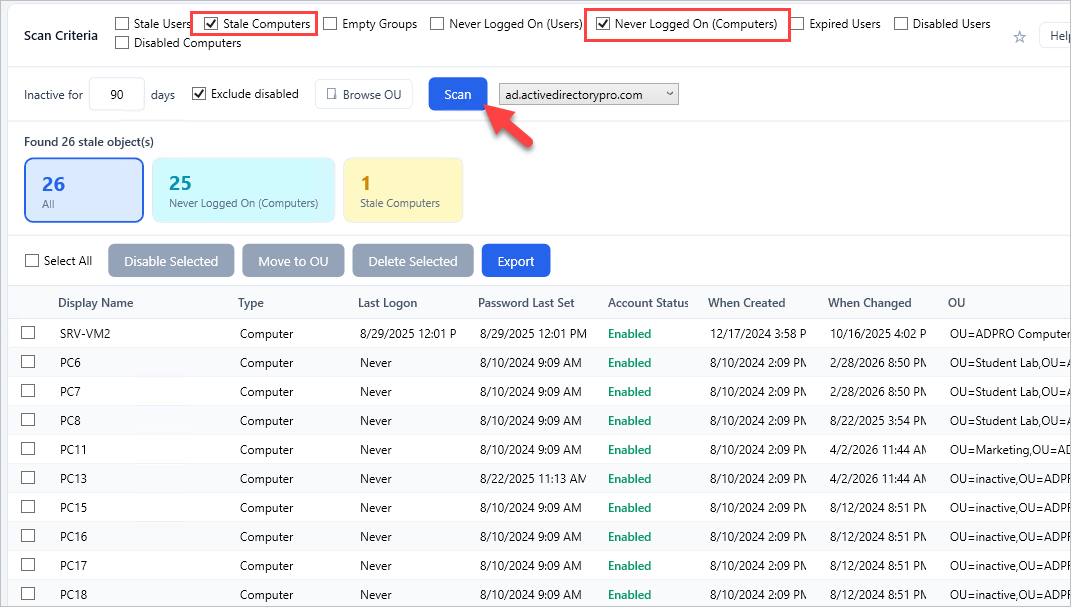Check the Select All checkbox
This screenshot has width=1071, height=607.
click(x=31, y=261)
